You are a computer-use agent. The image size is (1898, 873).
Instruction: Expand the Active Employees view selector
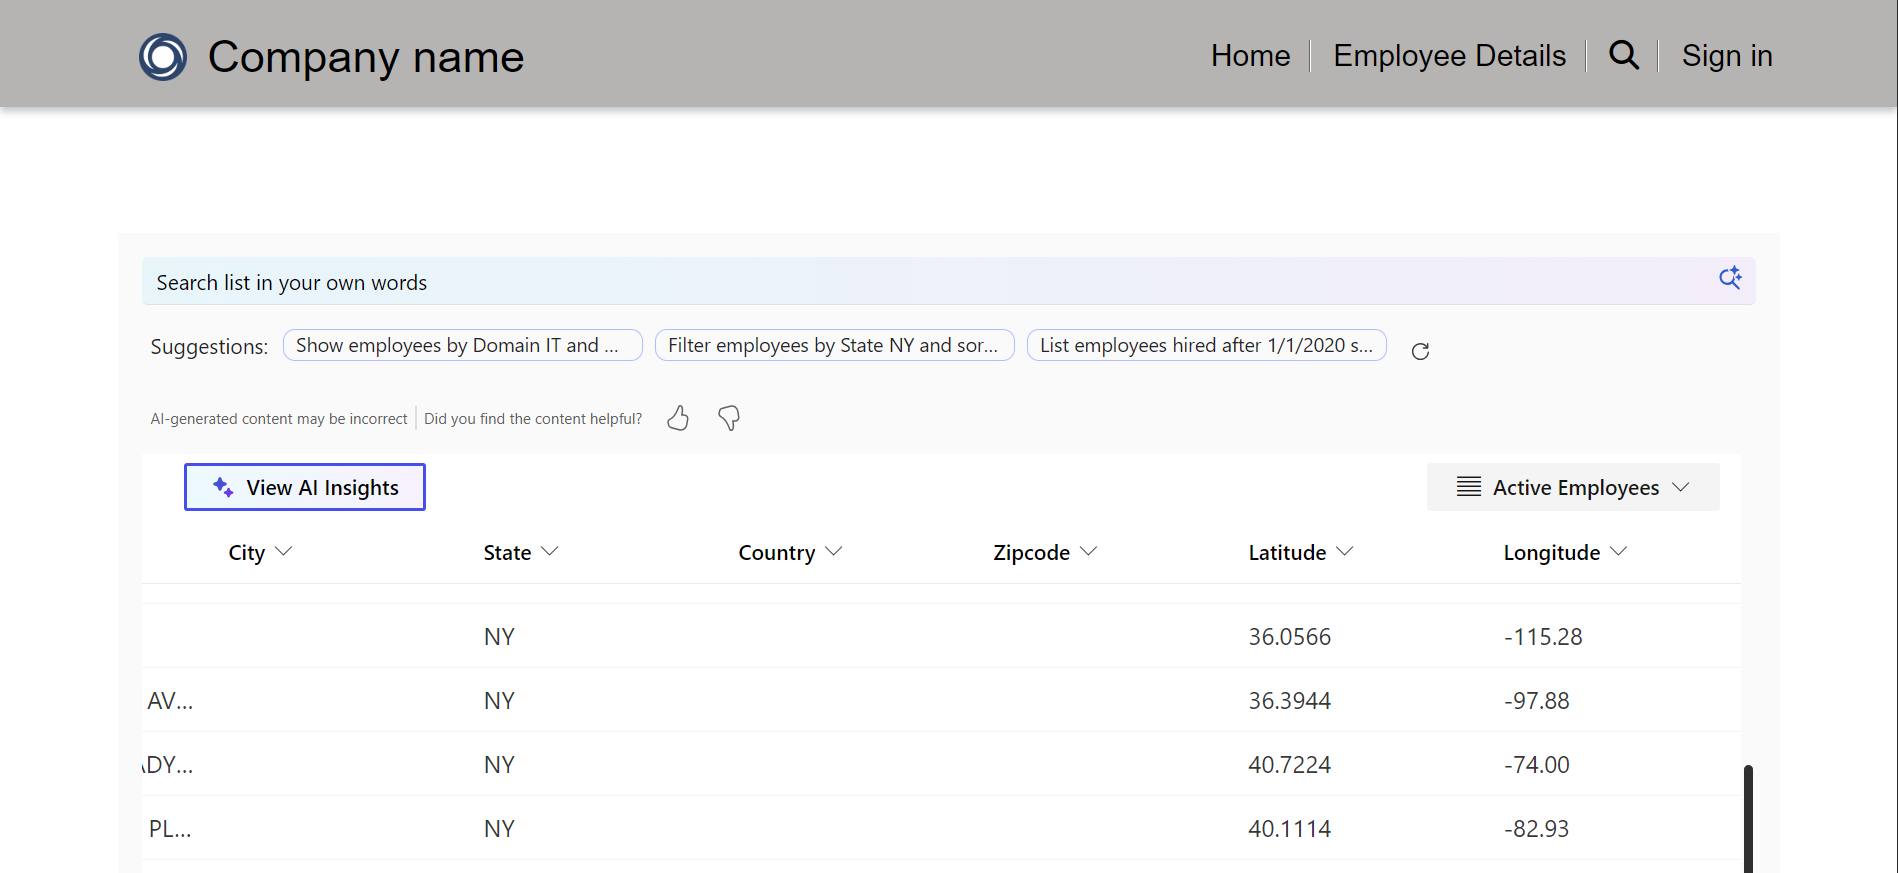point(1573,487)
